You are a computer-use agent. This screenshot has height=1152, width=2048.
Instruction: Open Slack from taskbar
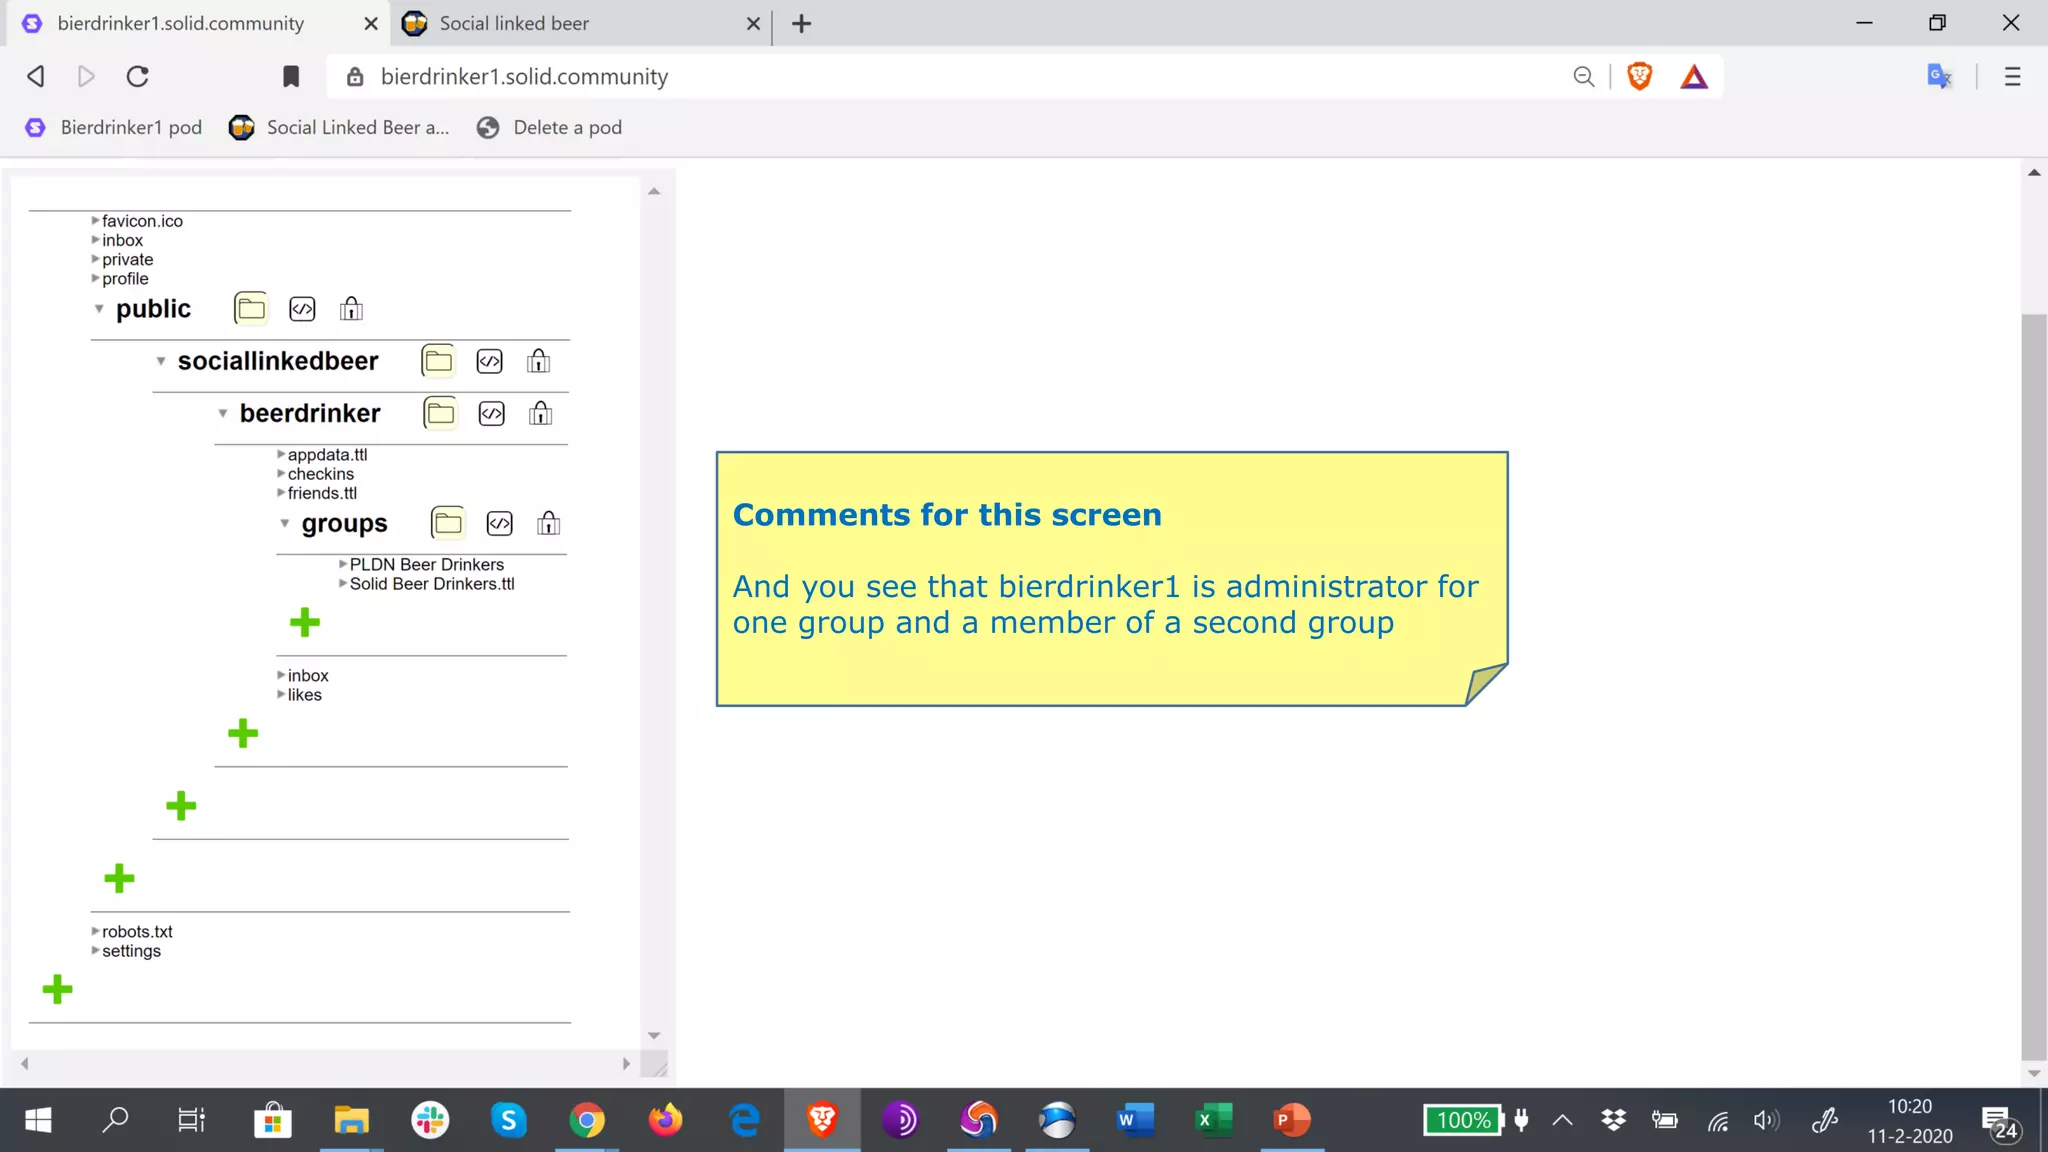(x=430, y=1120)
